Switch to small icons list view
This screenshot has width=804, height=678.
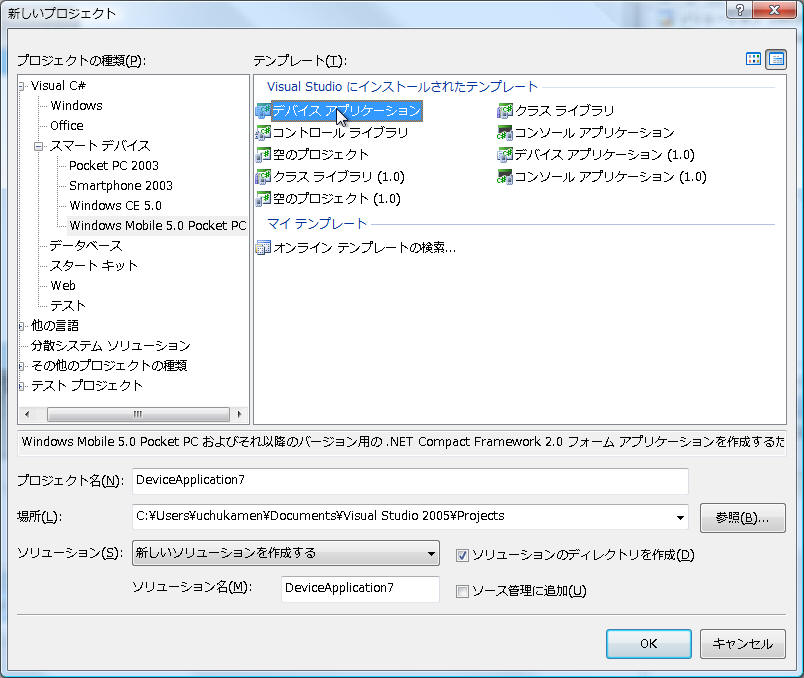776,59
